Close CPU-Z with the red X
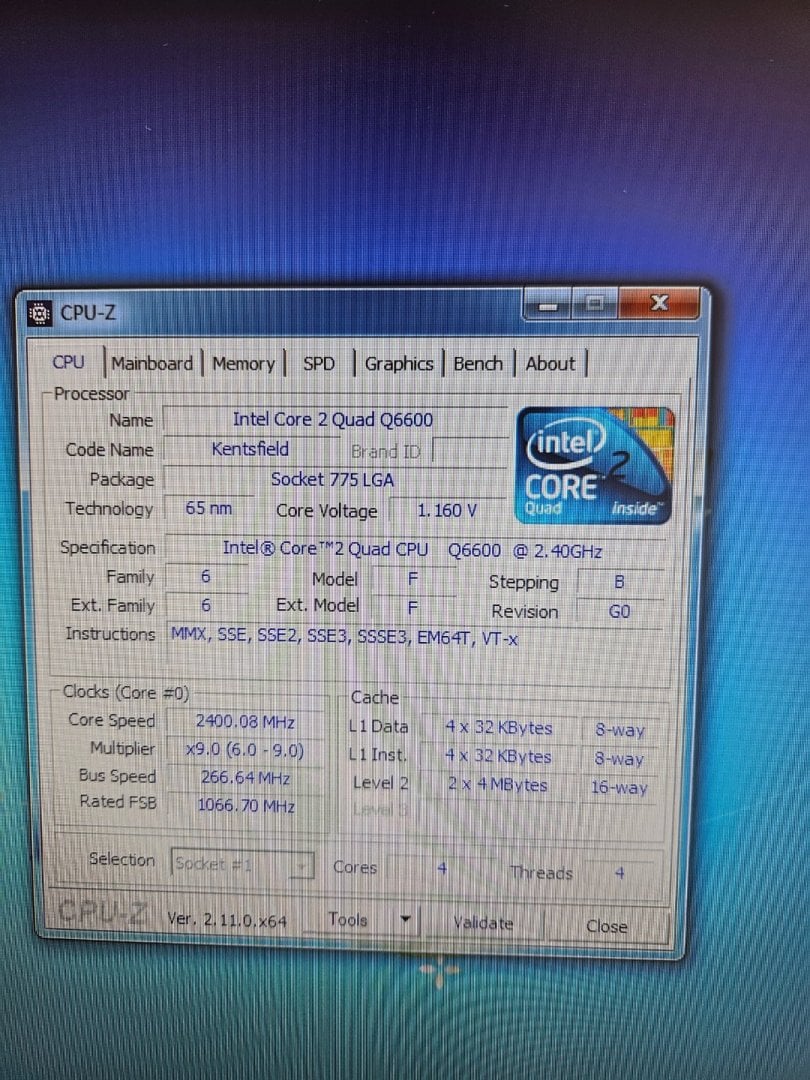Viewport: 810px width, 1080px height. tap(659, 303)
